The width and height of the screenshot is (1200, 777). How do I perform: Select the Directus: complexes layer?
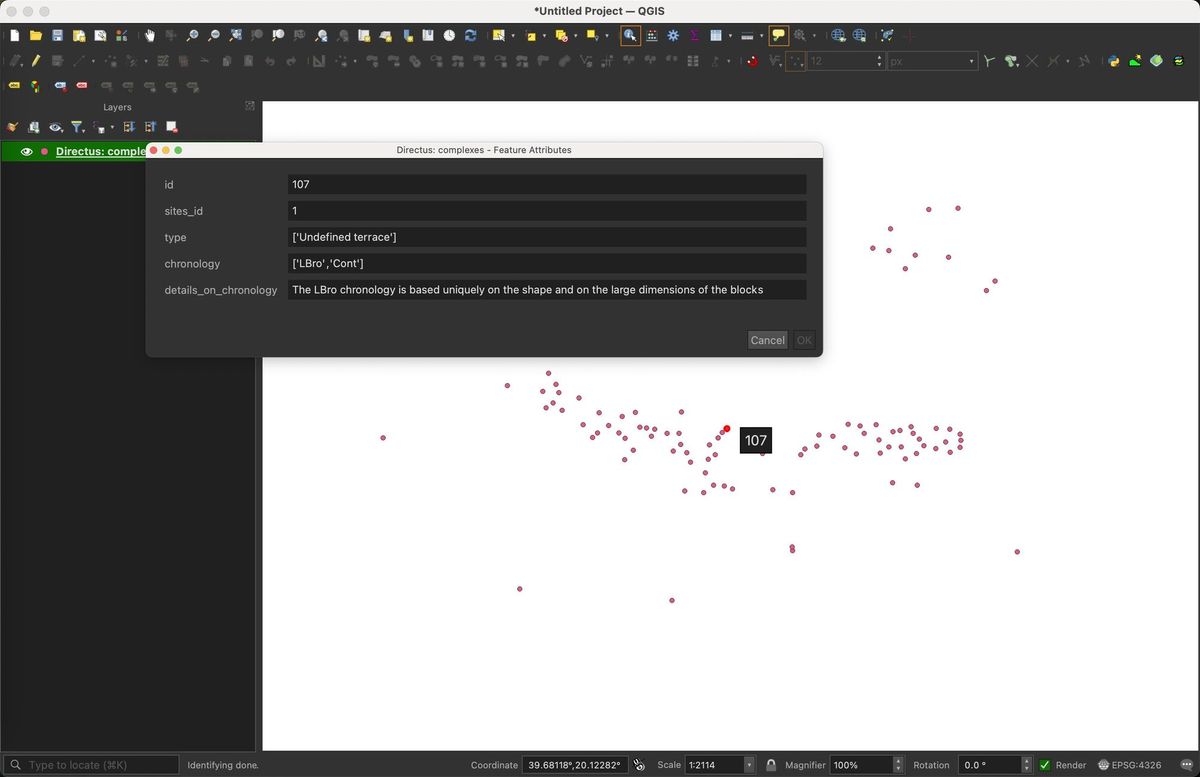(100, 152)
